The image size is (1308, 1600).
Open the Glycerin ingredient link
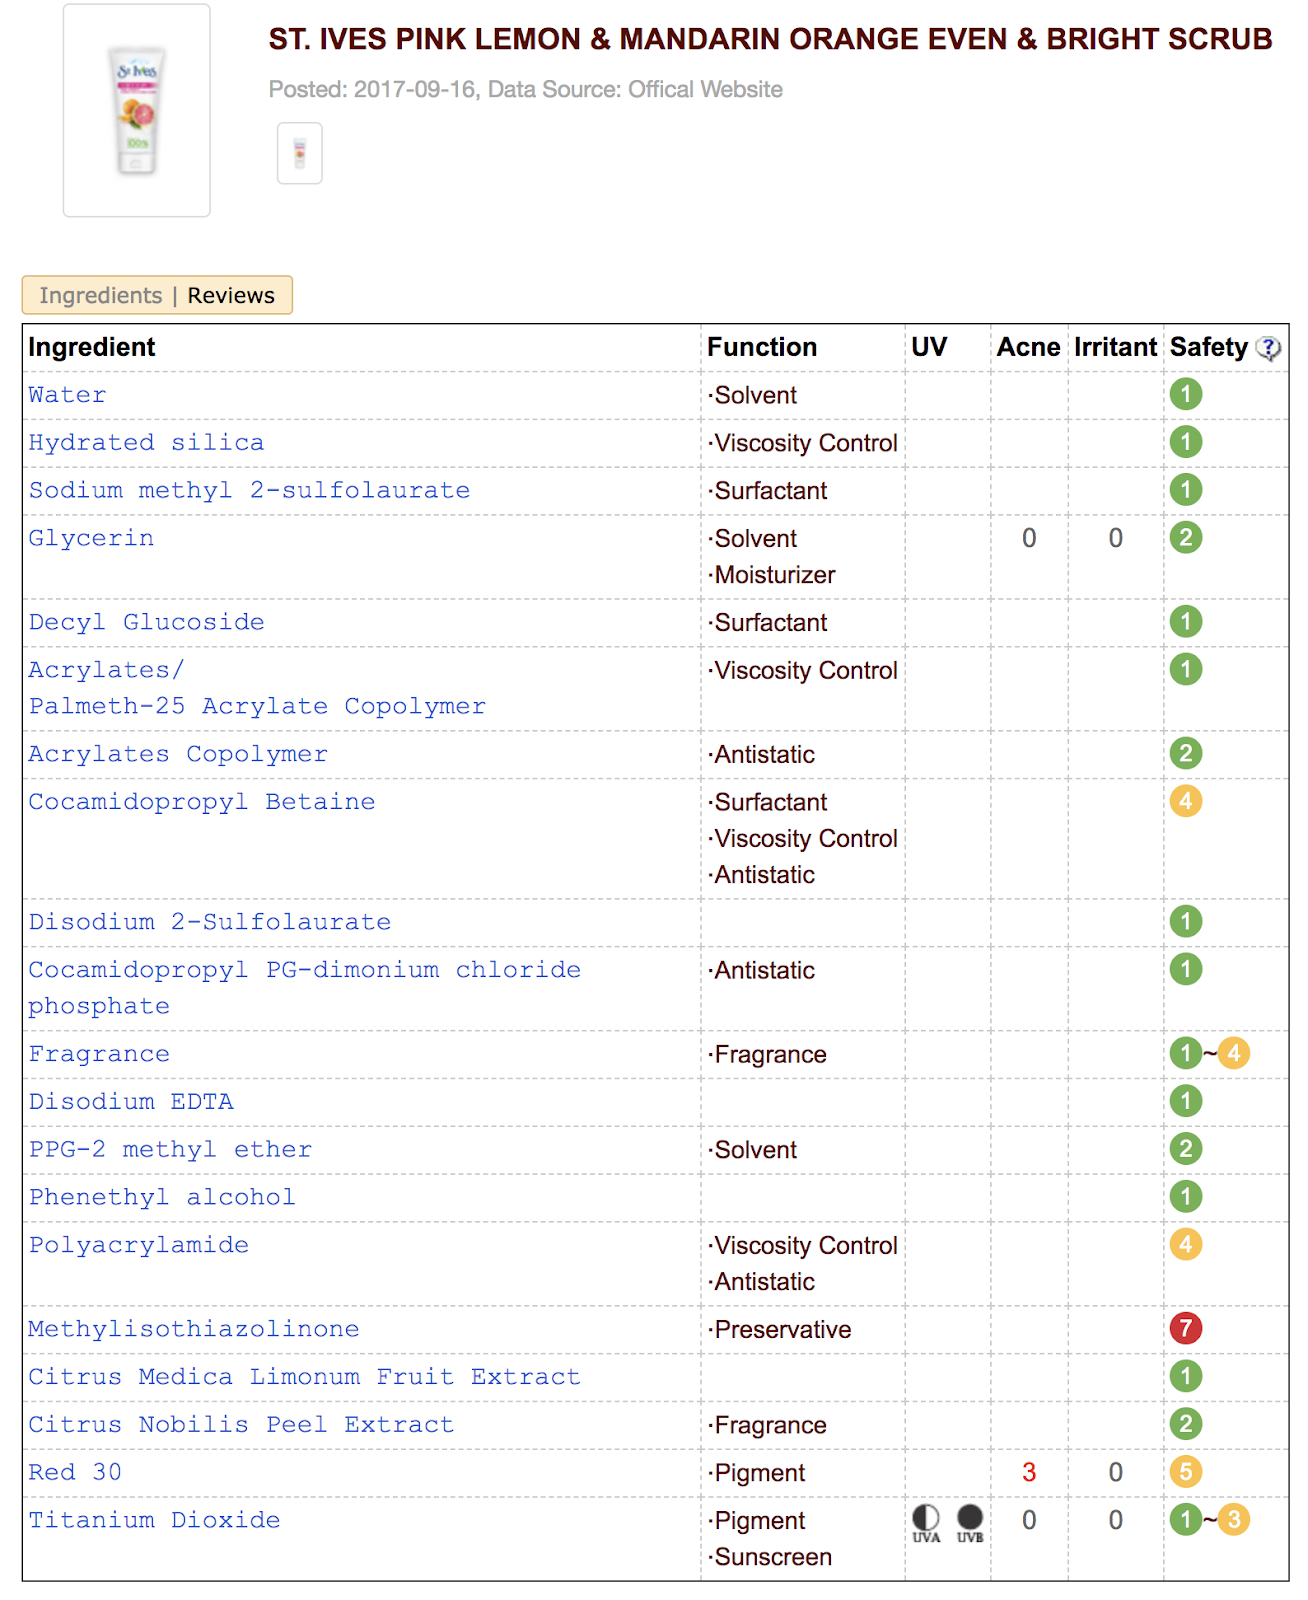click(91, 539)
